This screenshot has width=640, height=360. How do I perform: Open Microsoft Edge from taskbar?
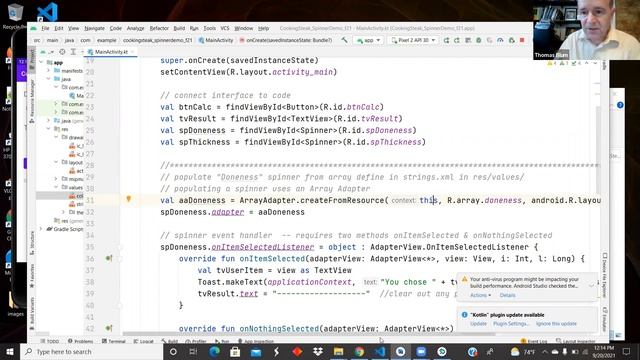[x=214, y=351]
